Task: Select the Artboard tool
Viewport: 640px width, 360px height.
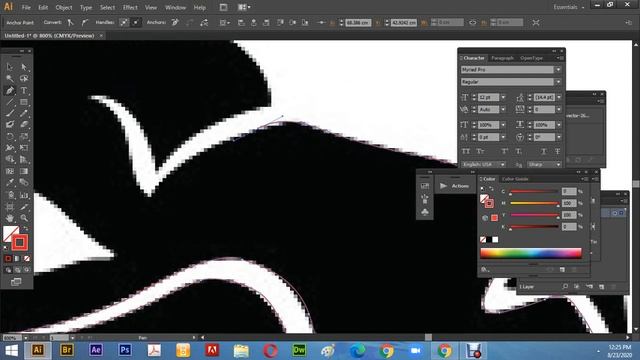Action: coord(10,207)
